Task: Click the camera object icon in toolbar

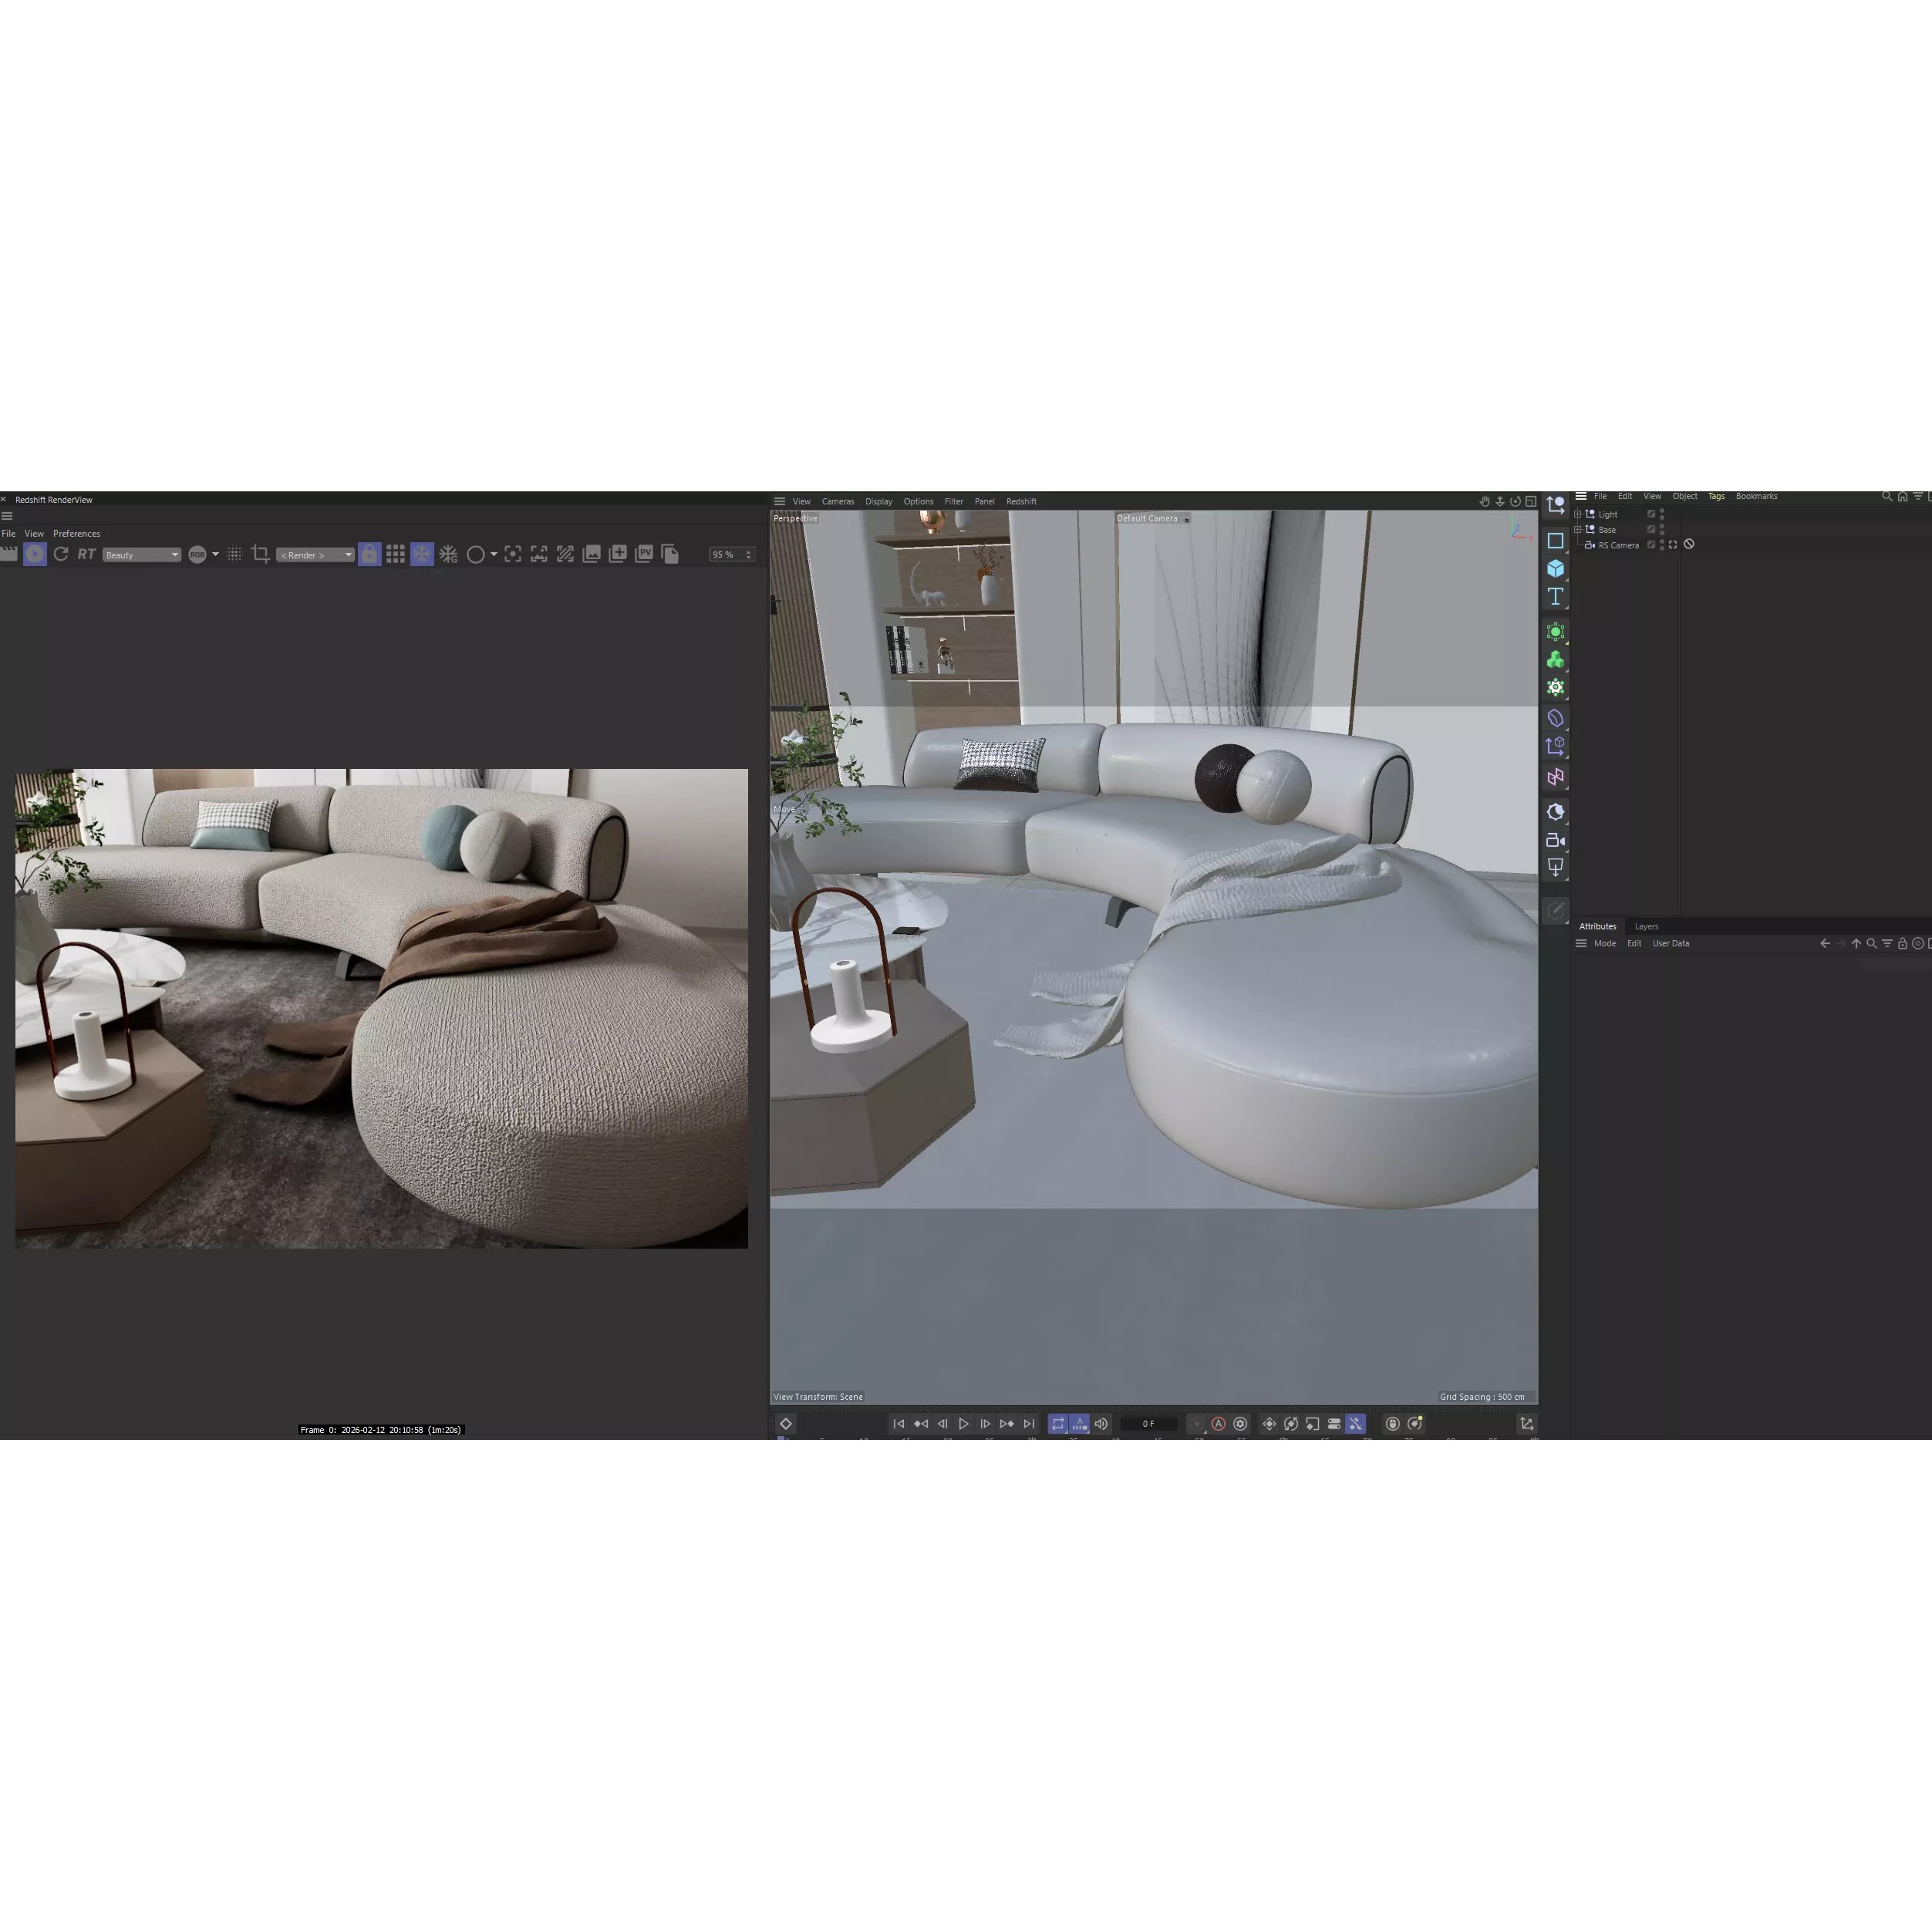Action: pyautogui.click(x=1555, y=840)
